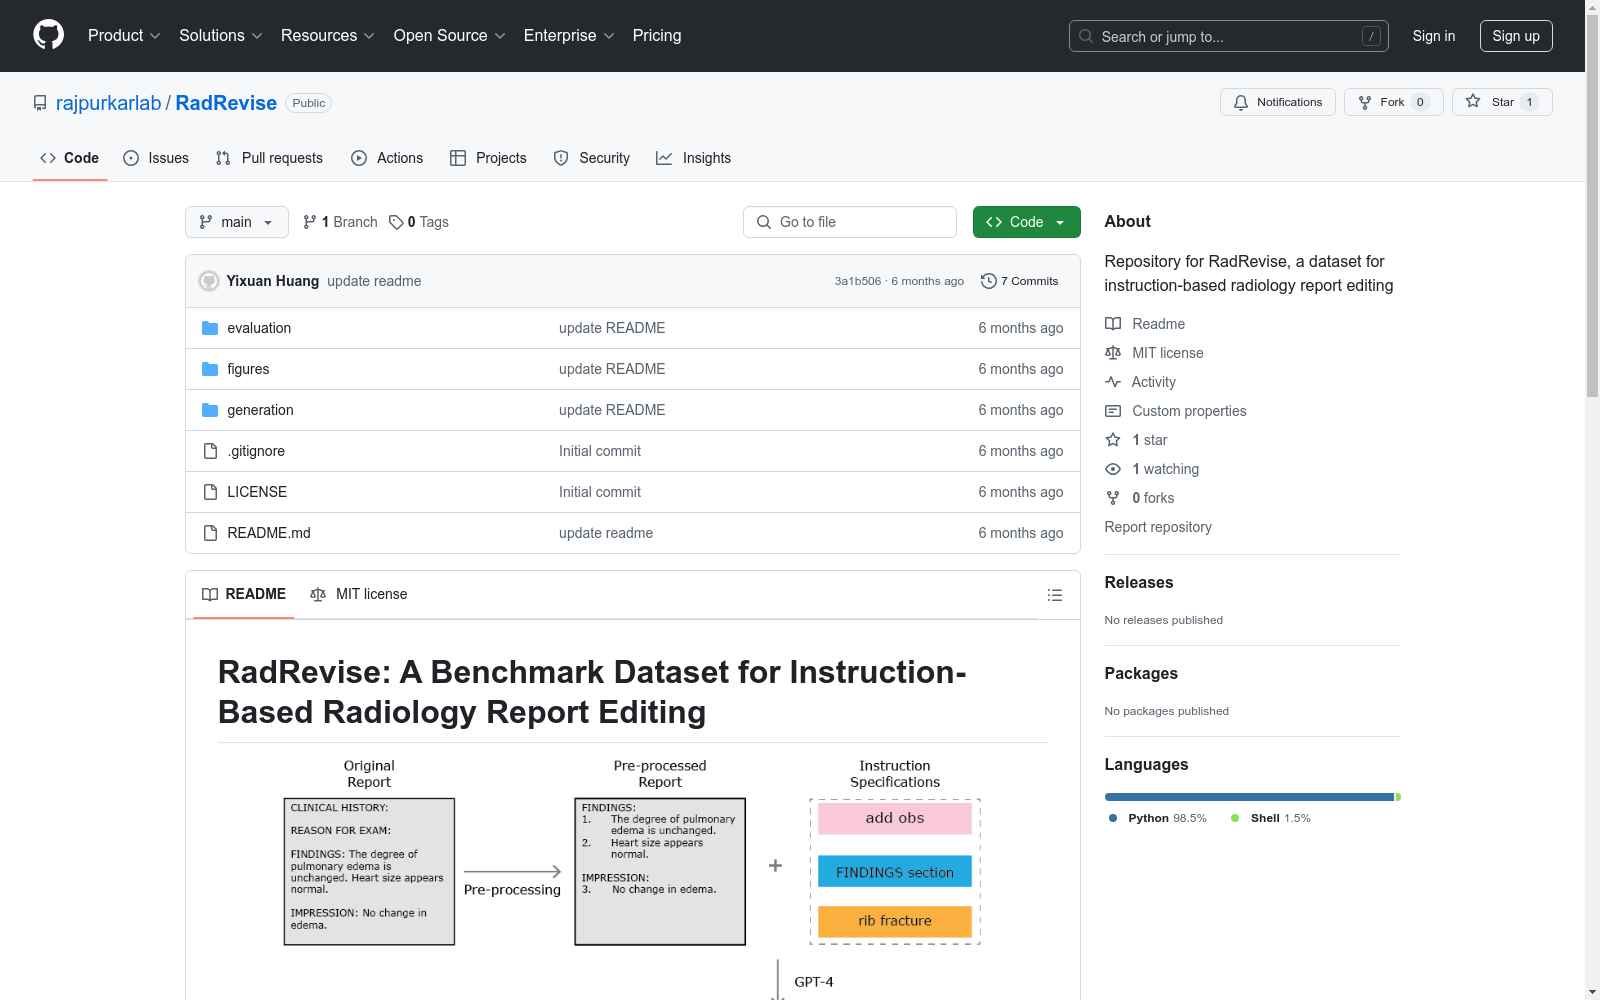Screen dimensions: 1600x1000
Task: Click the scale icon beside MIT license in About
Action: 1113,353
